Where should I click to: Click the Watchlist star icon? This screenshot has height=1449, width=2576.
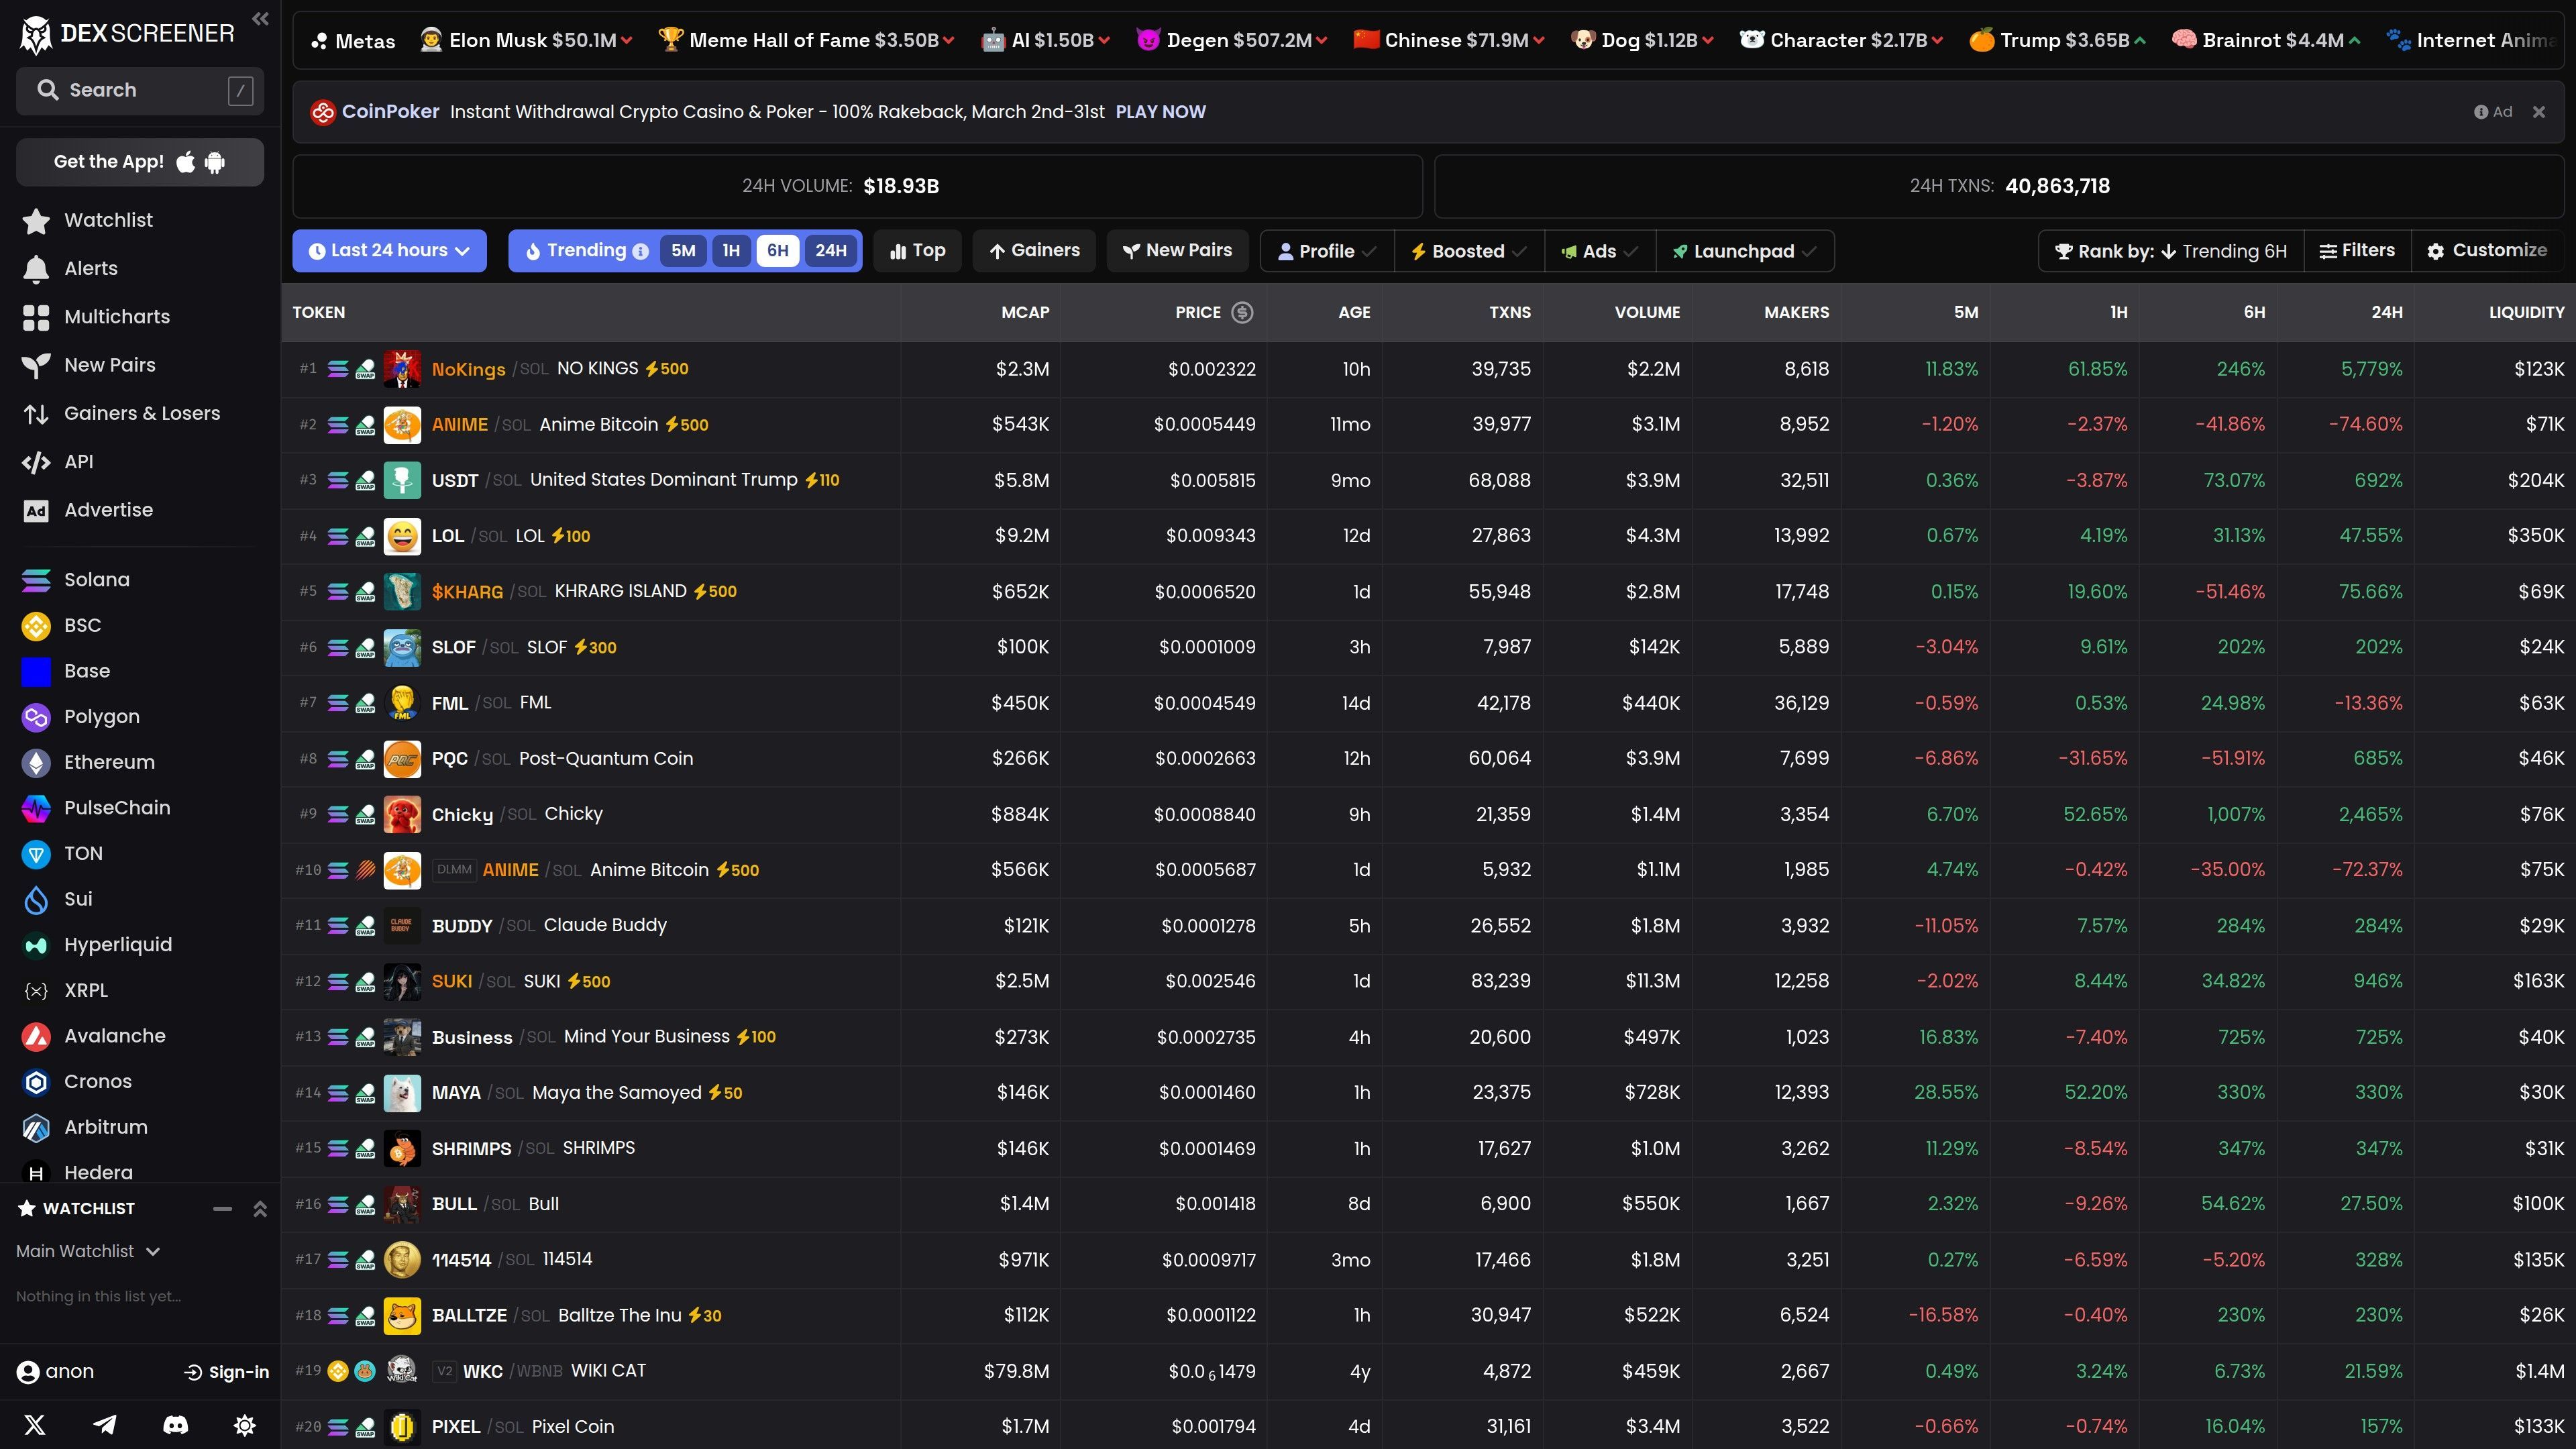click(35, 219)
